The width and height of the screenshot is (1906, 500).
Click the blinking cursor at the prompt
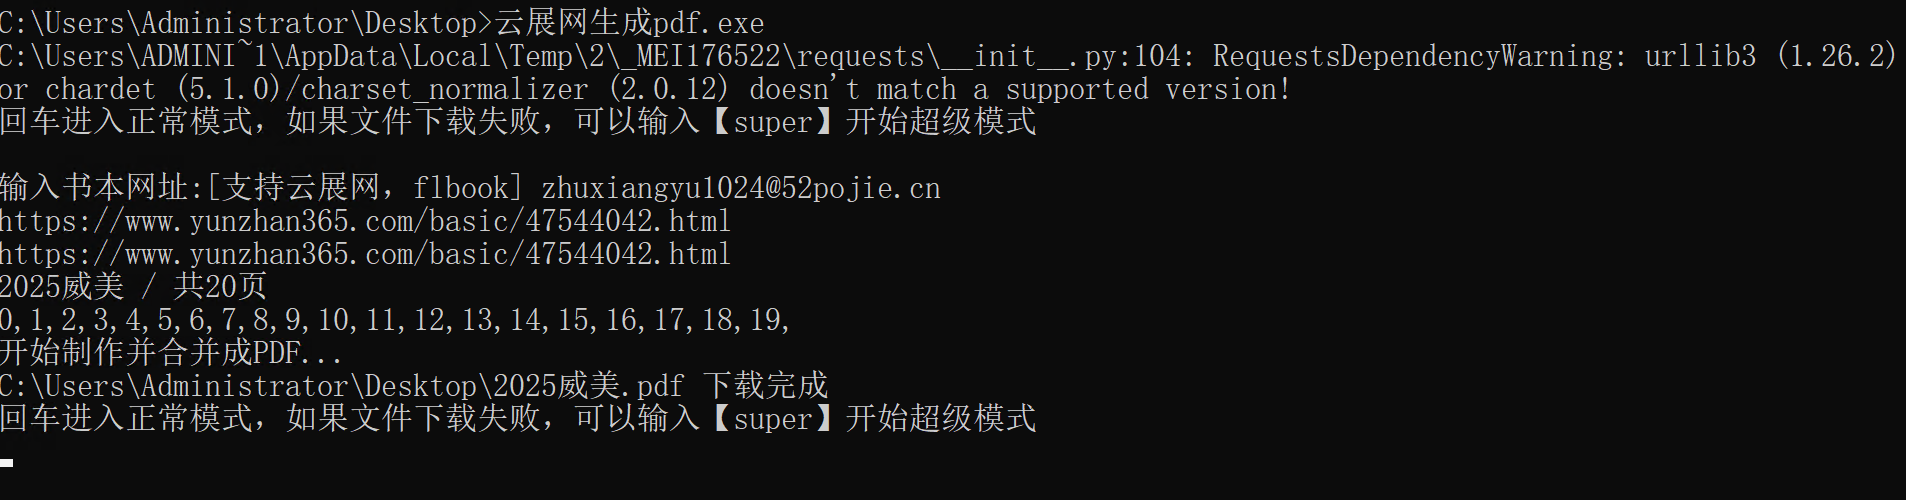pyautogui.click(x=7, y=463)
